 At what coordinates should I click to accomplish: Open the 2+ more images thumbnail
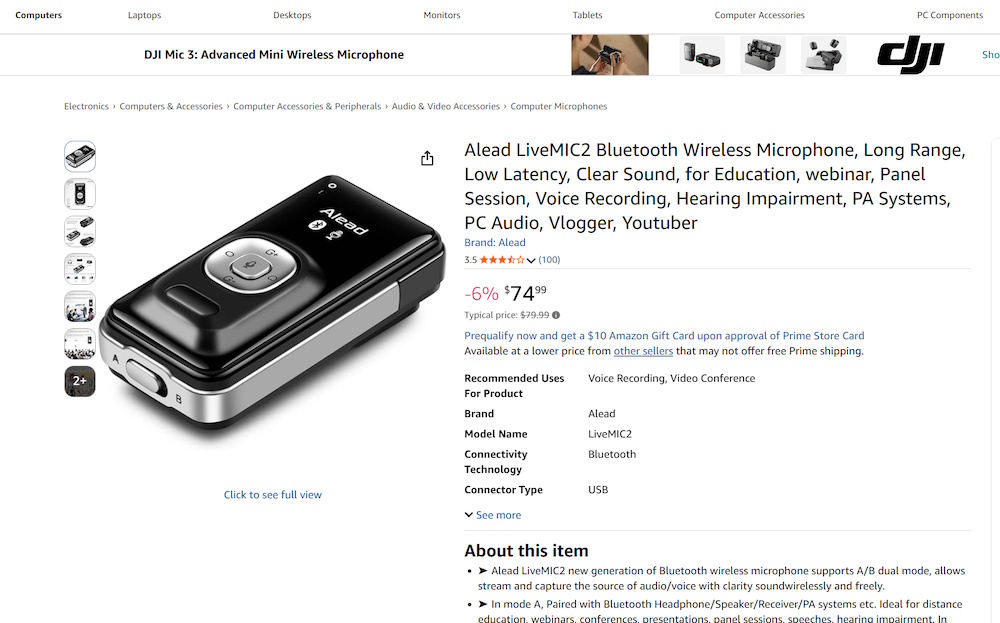click(x=80, y=381)
